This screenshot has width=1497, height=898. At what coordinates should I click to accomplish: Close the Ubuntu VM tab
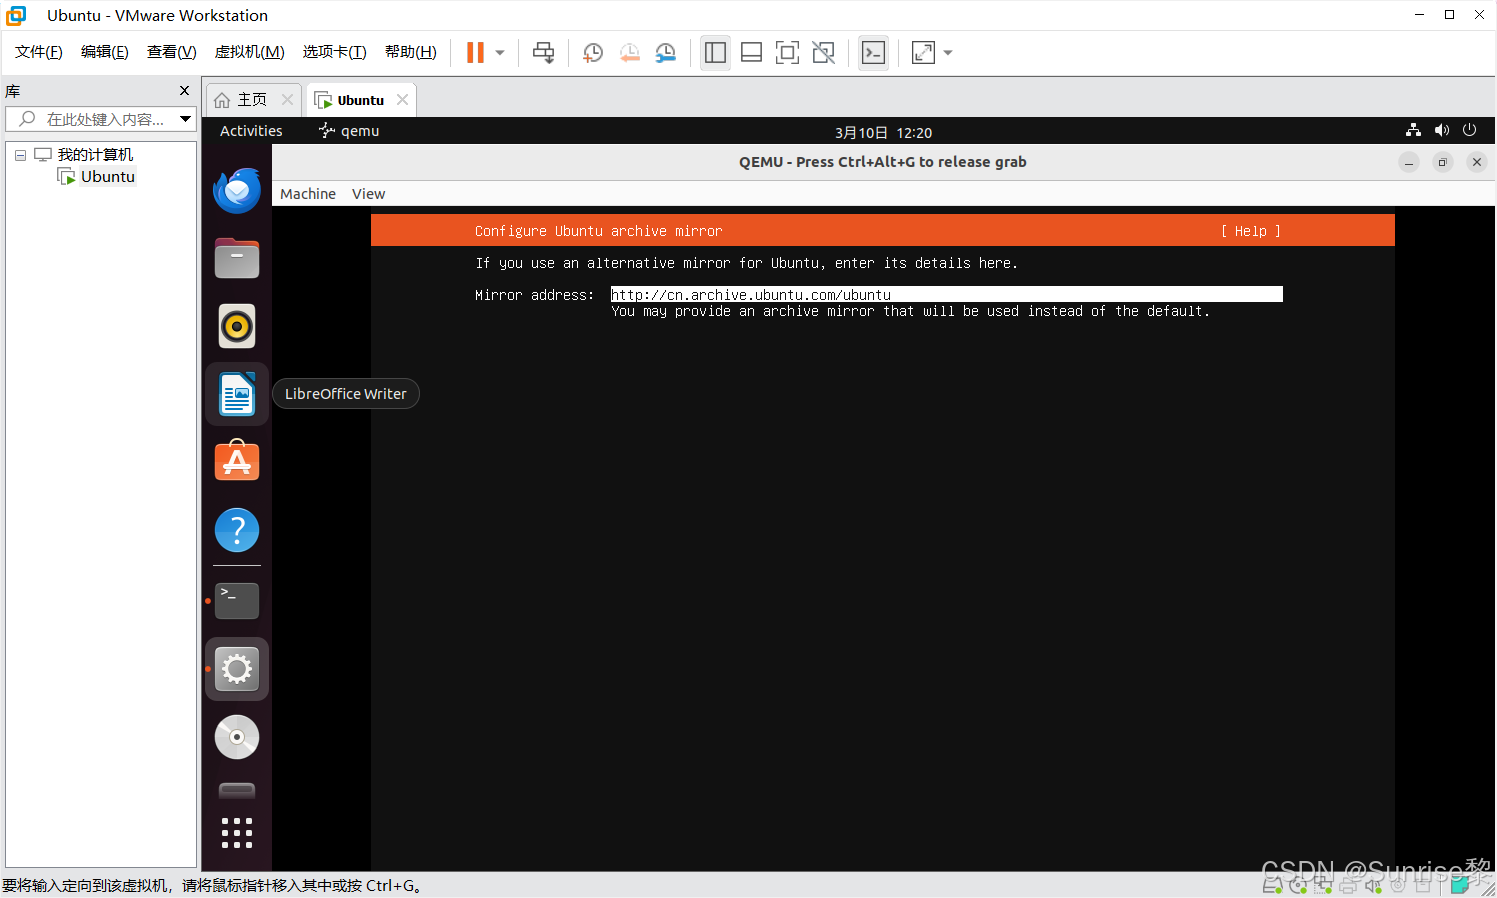pyautogui.click(x=402, y=100)
